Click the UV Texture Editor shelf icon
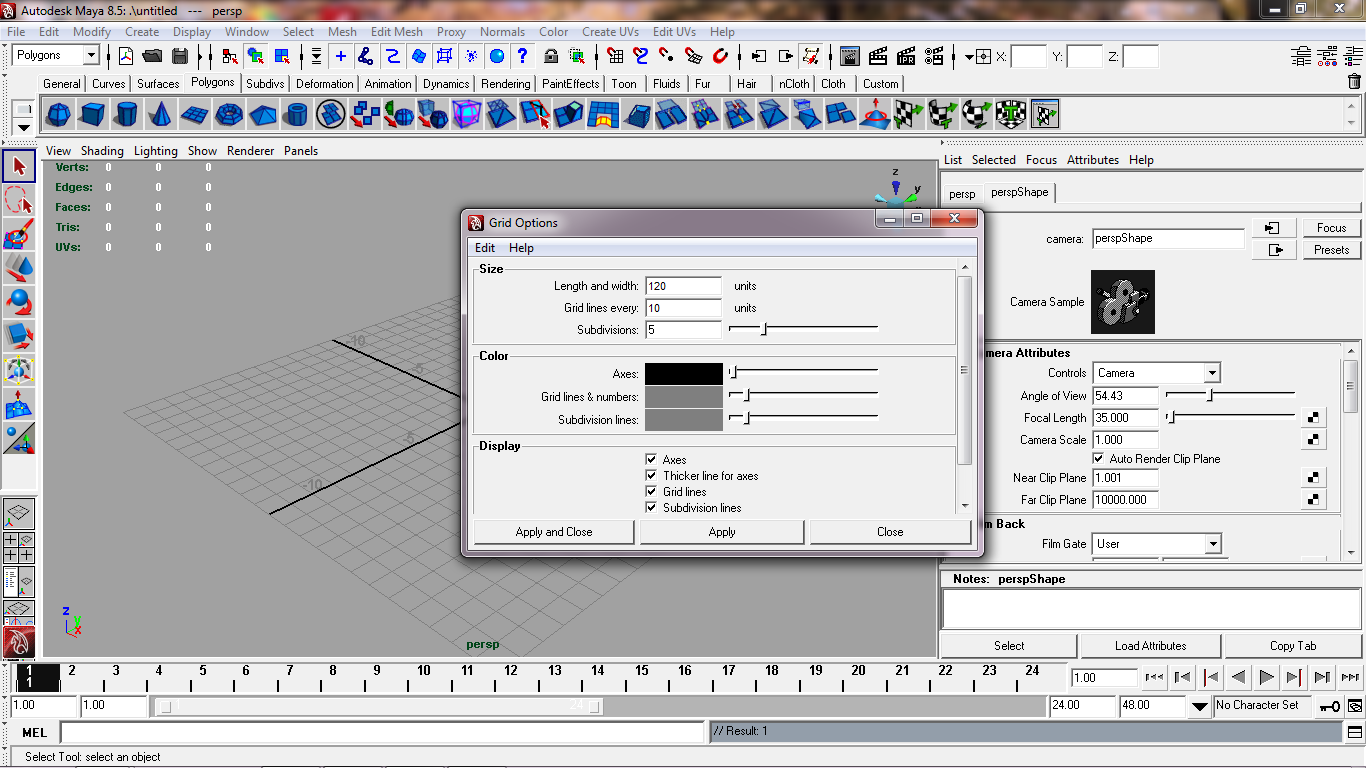 click(1045, 115)
